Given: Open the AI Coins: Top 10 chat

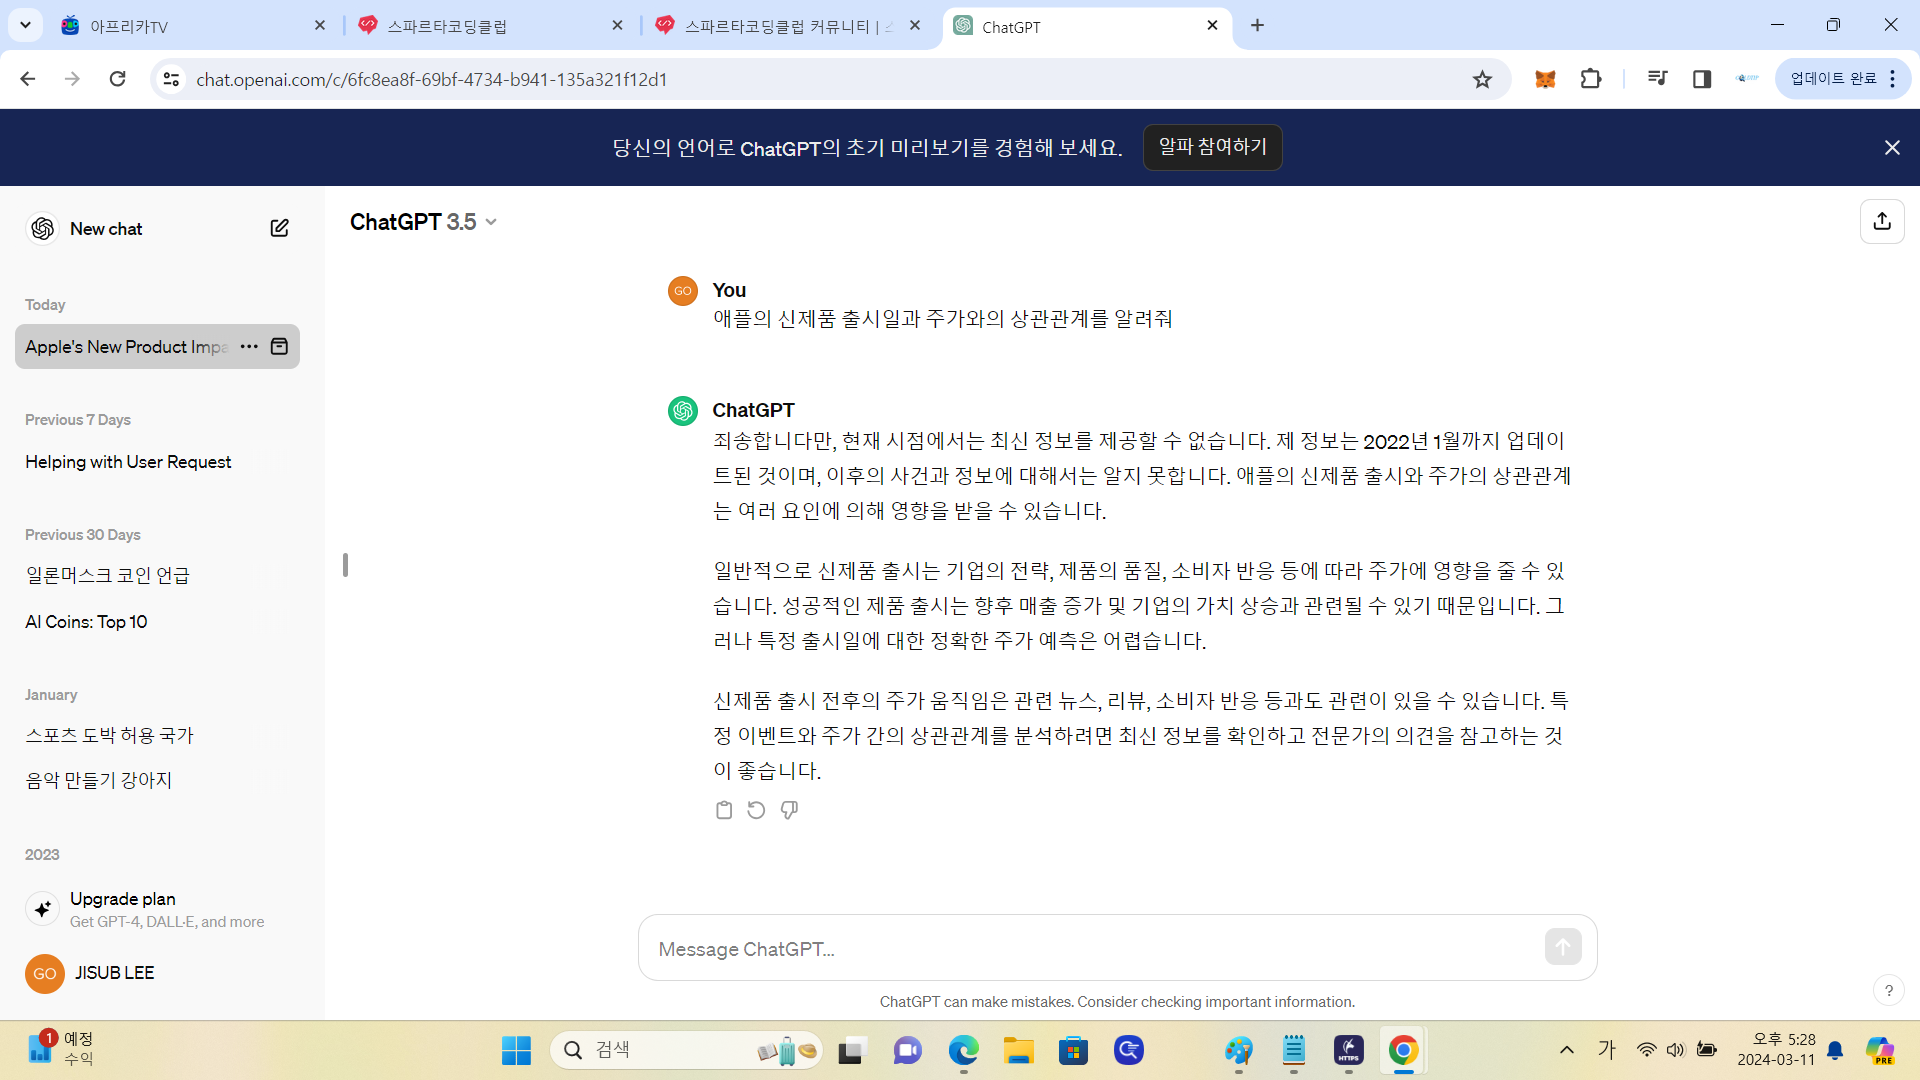Looking at the screenshot, I should (157, 622).
